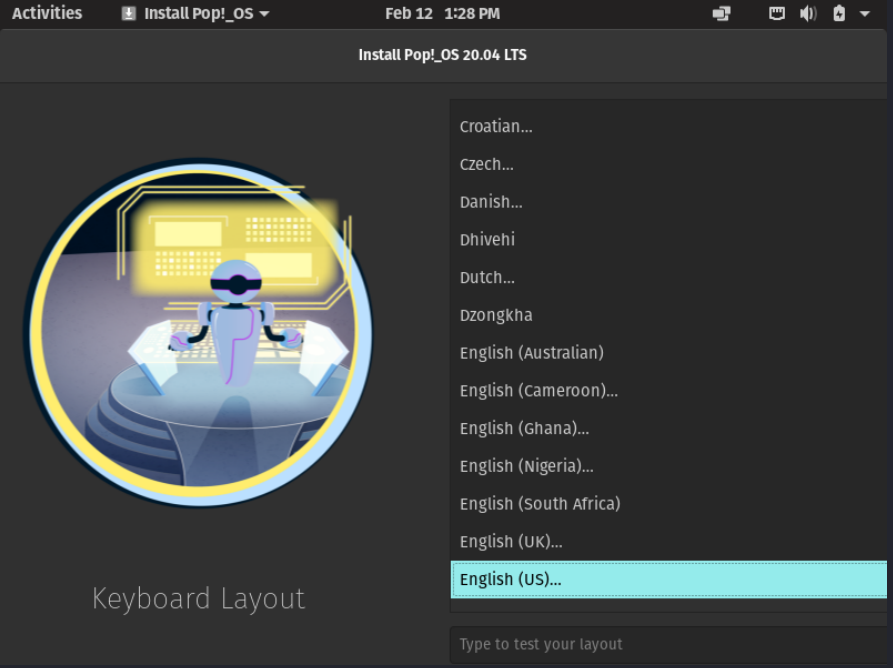Open the Install Pop!_OS app menu
Viewport: 893px width, 668px height.
(195, 13)
